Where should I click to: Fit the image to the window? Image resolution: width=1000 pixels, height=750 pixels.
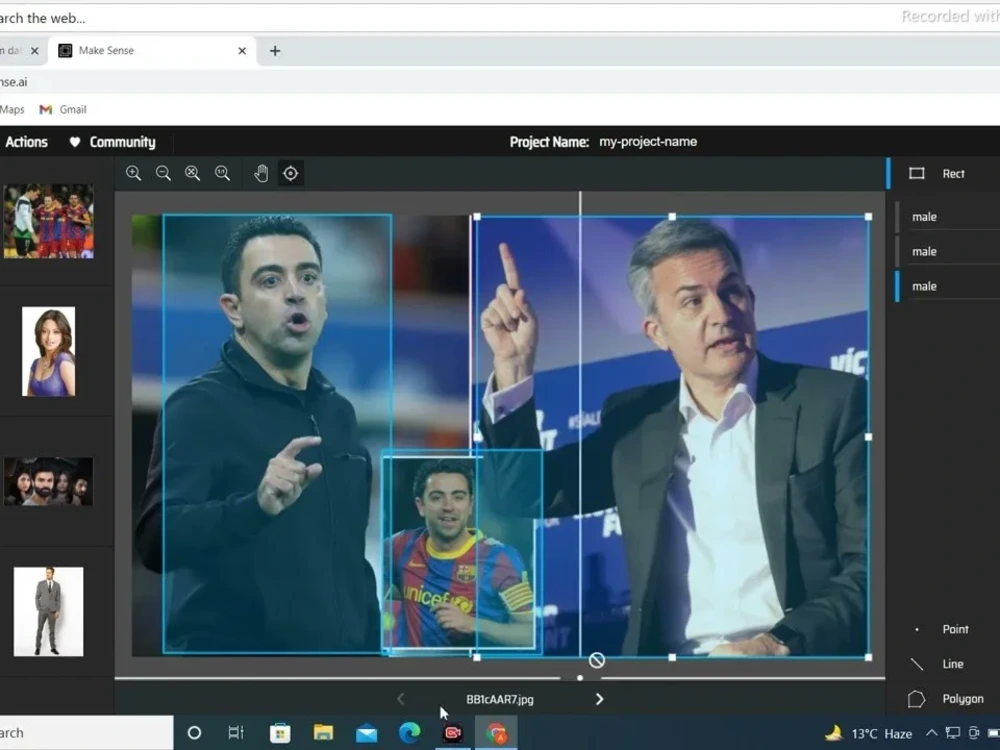pos(192,173)
